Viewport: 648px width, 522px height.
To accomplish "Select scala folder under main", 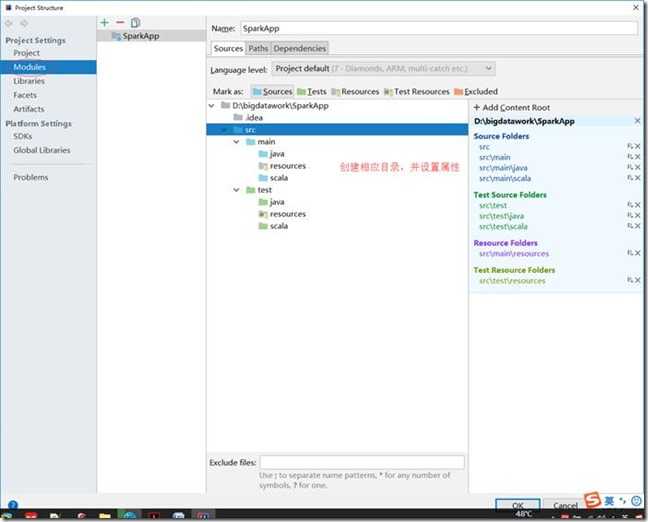I will pos(273,178).
